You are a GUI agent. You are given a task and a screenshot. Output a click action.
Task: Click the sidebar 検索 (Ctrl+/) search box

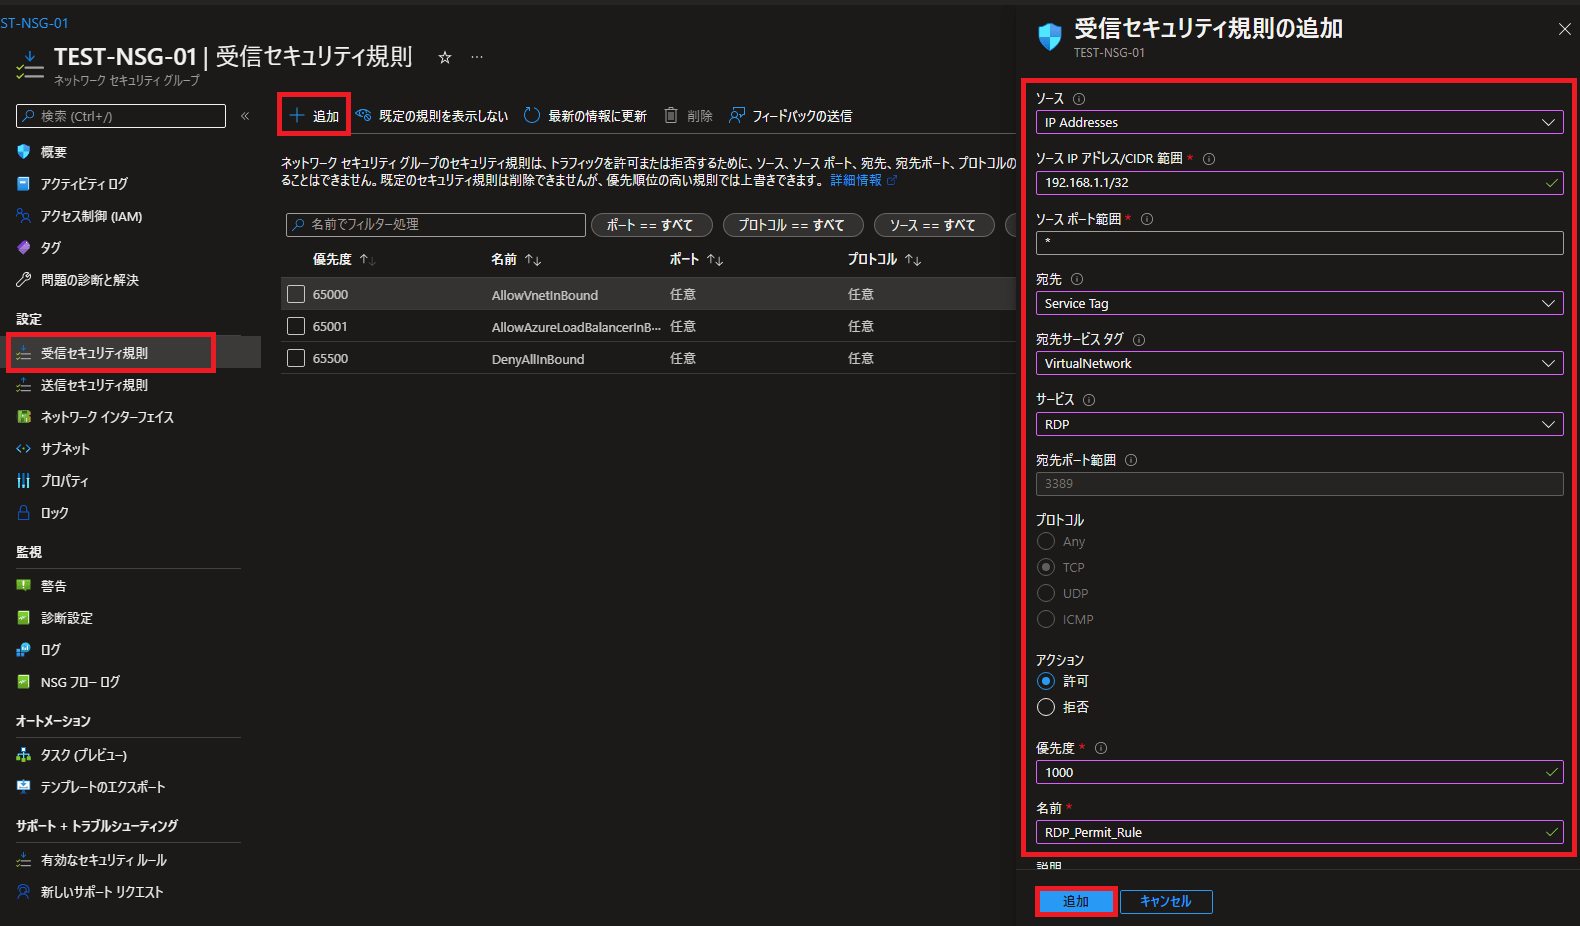pos(121,116)
